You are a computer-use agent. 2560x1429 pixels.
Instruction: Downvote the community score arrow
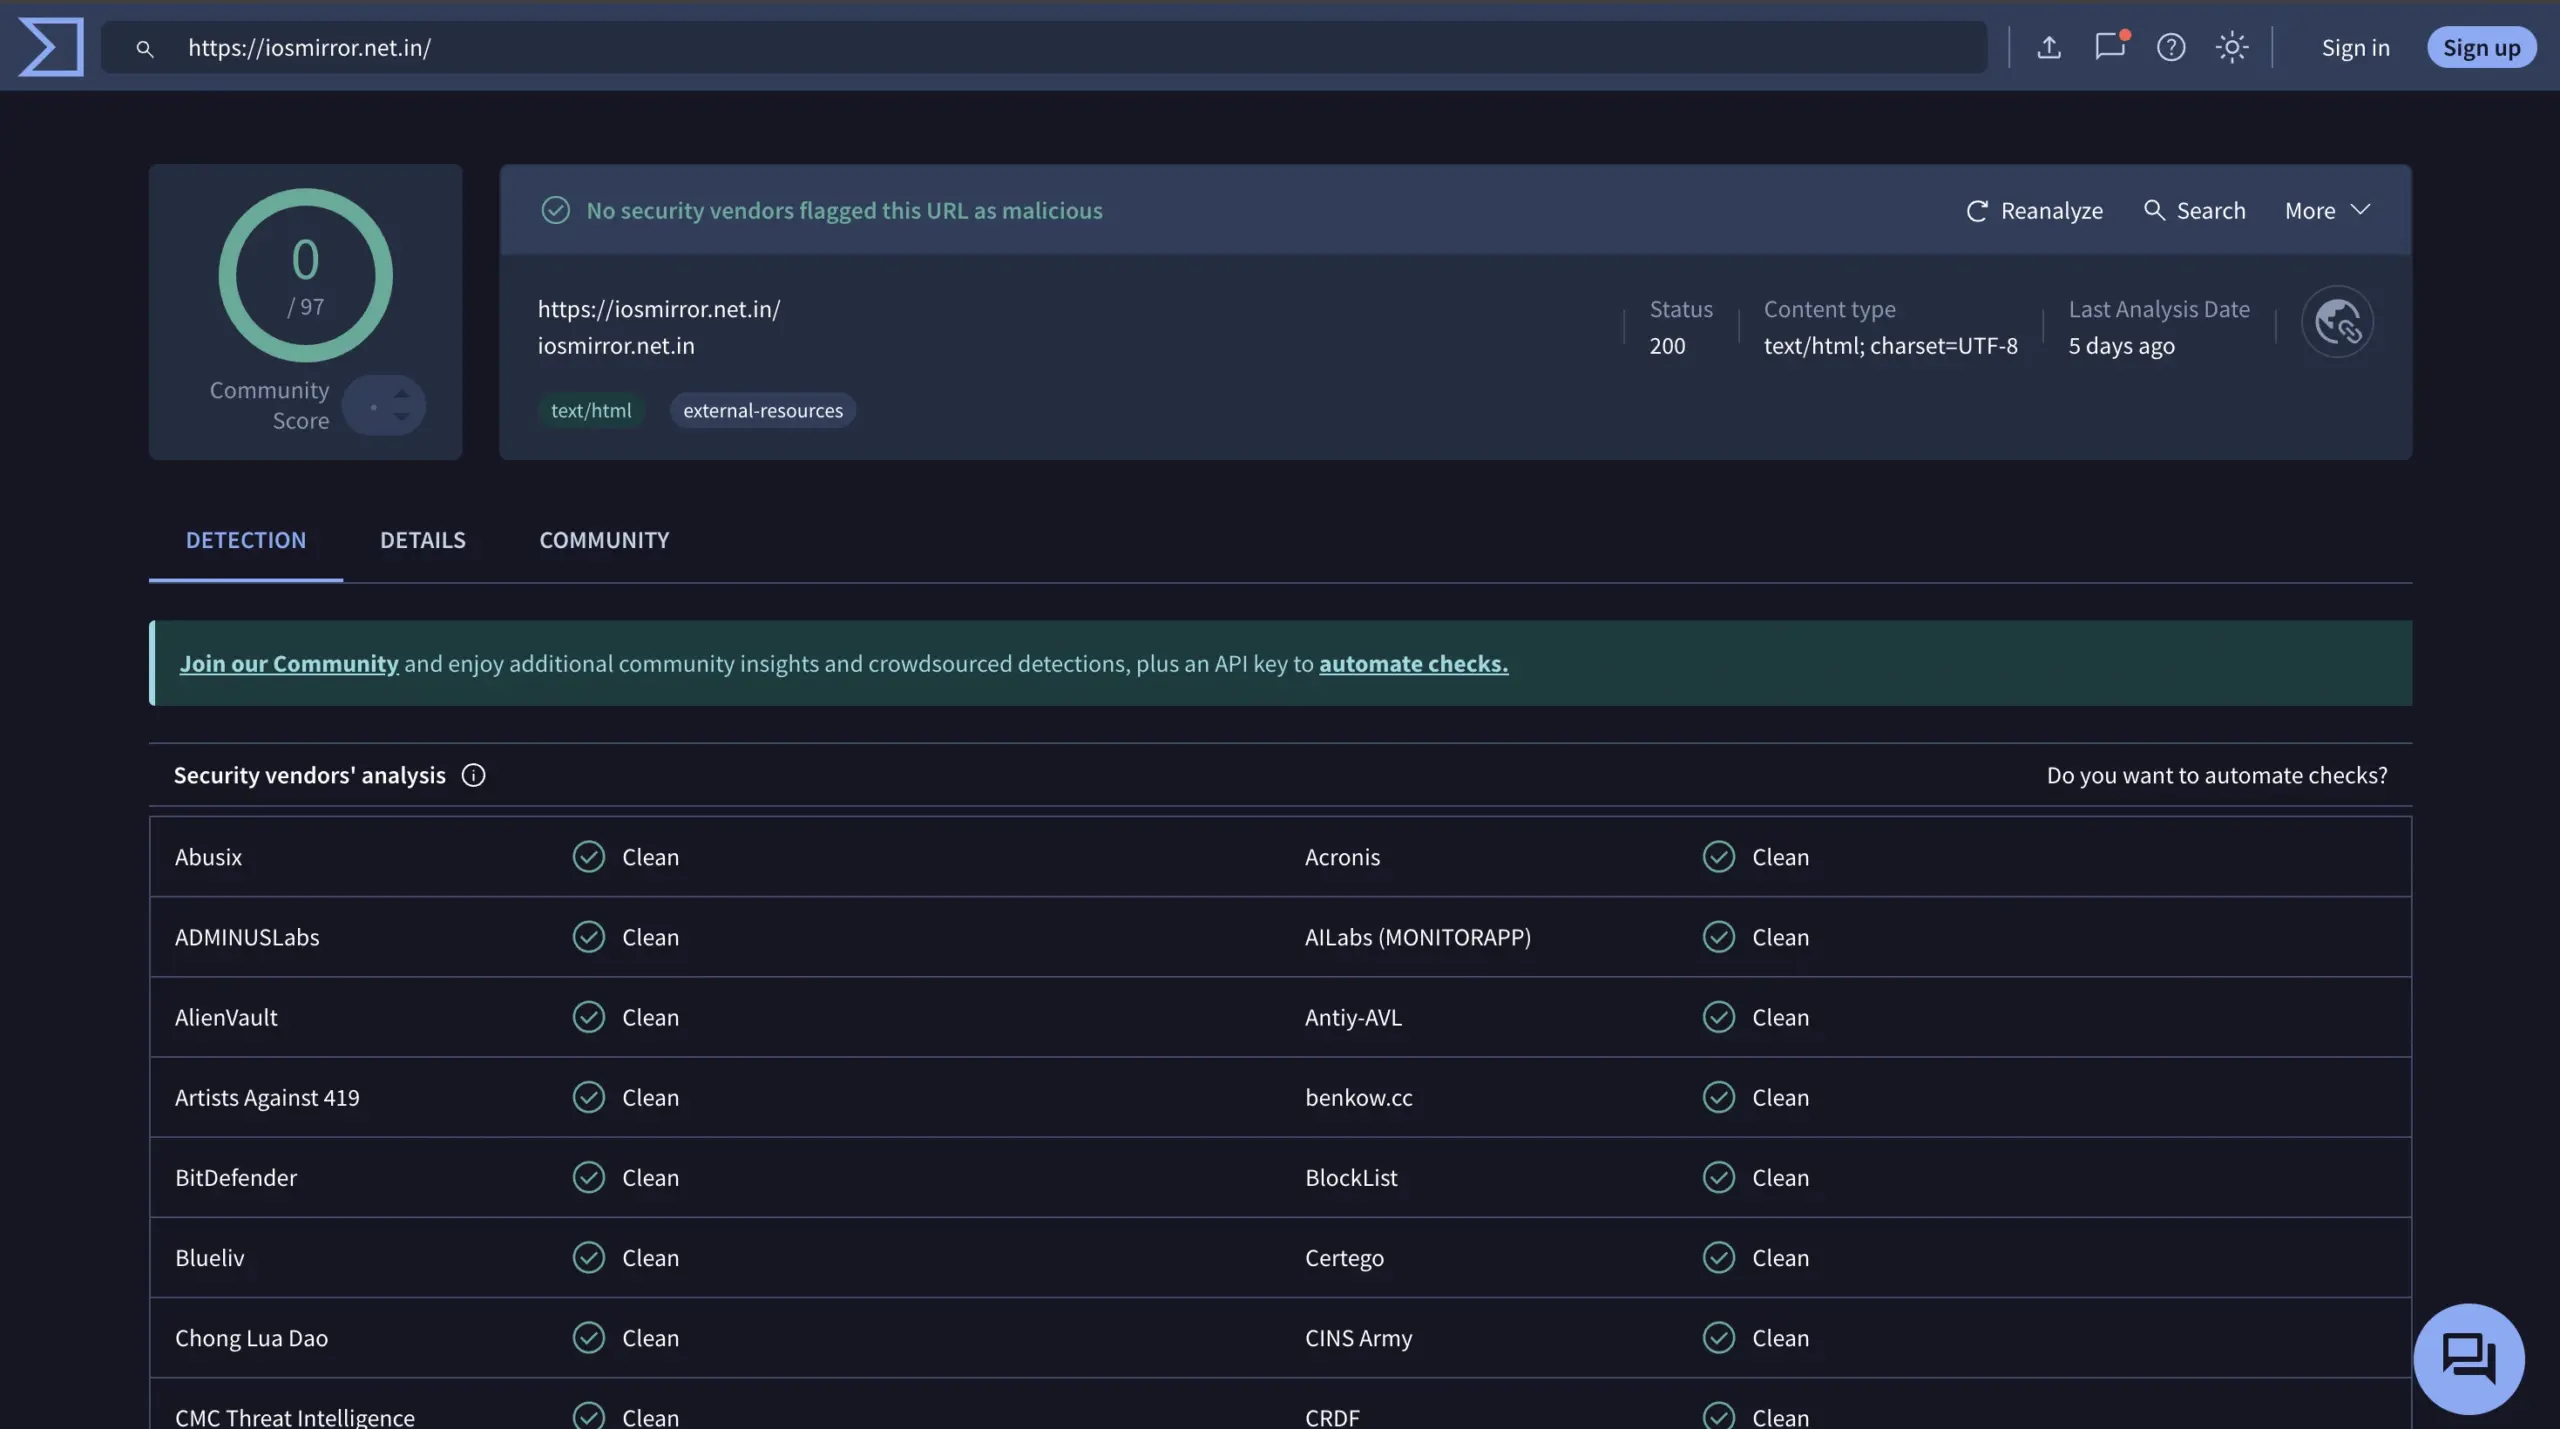[x=401, y=417]
